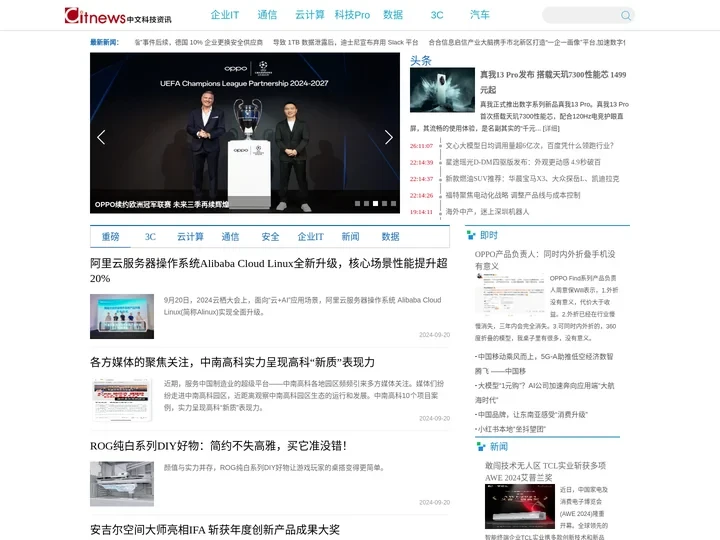Show next carousel slide arrow

coord(388,137)
